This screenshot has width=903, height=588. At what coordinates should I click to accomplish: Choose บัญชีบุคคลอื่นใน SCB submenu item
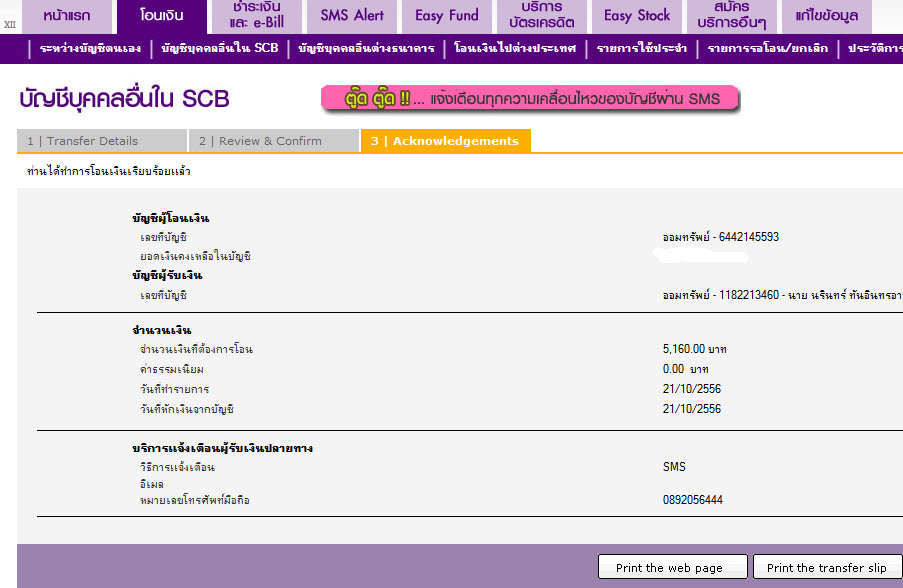(219, 48)
